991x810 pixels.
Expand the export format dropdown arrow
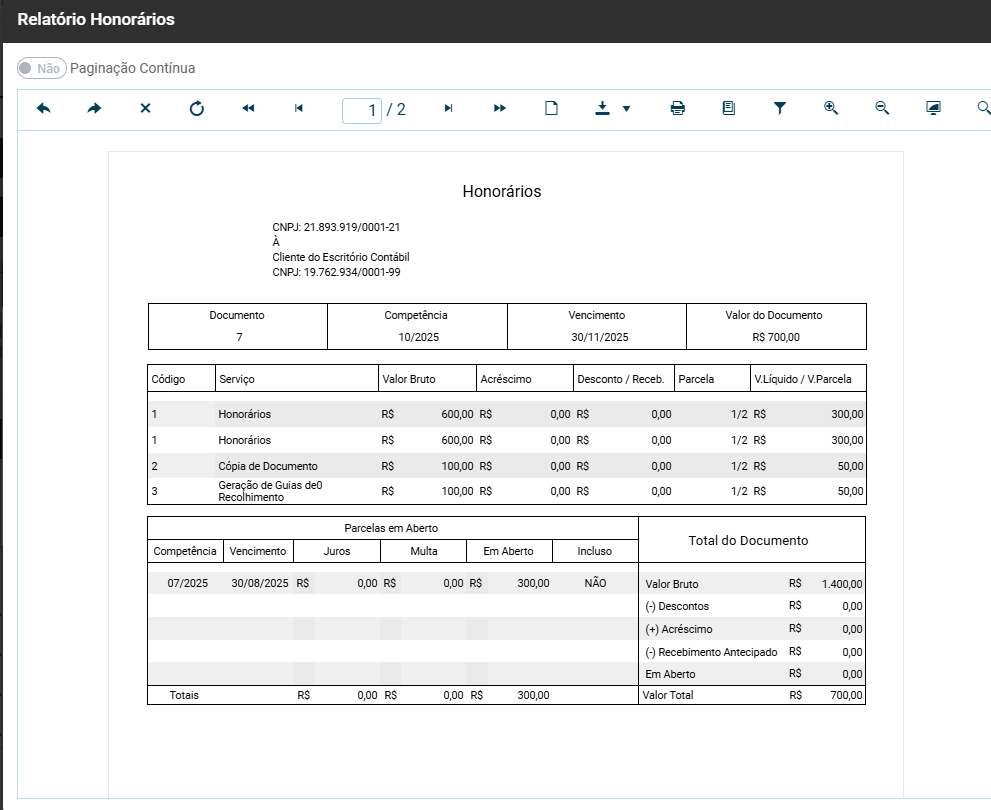coord(627,108)
